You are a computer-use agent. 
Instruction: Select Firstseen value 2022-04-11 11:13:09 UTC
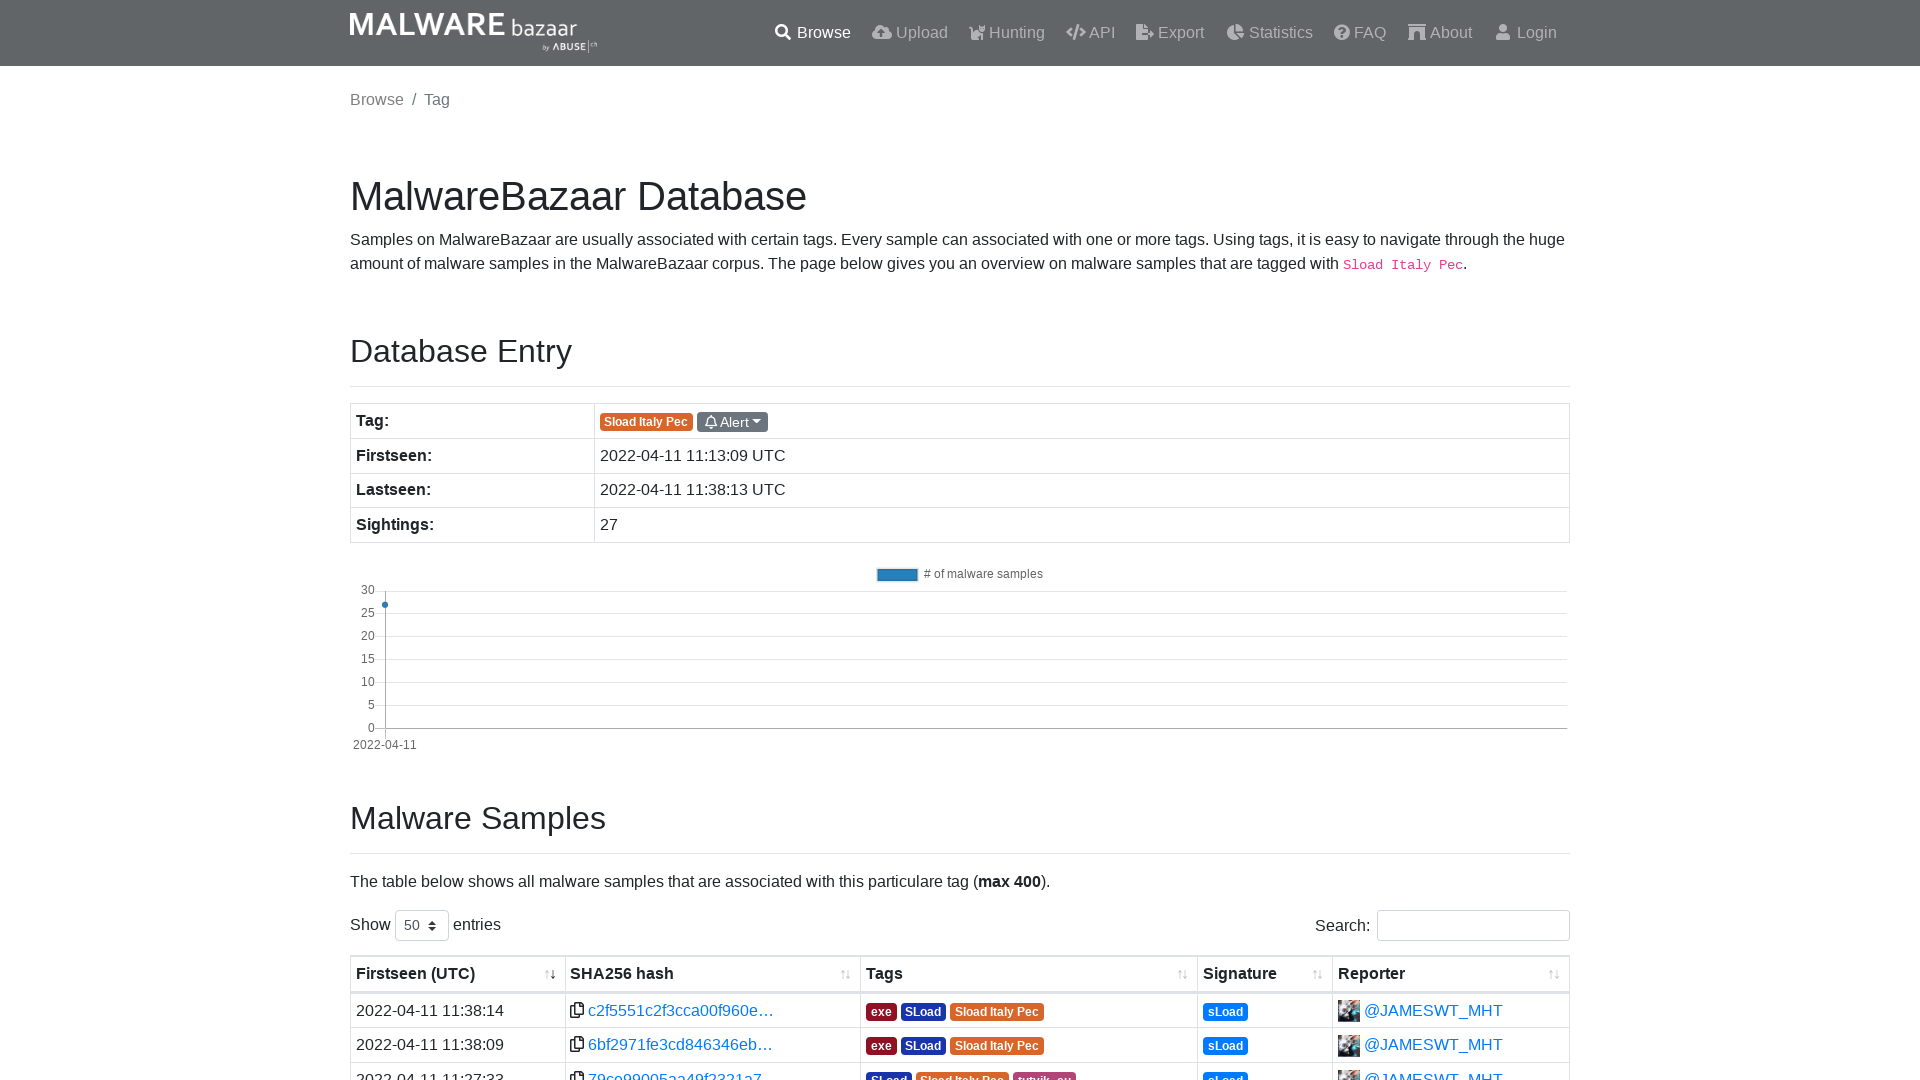(x=692, y=455)
